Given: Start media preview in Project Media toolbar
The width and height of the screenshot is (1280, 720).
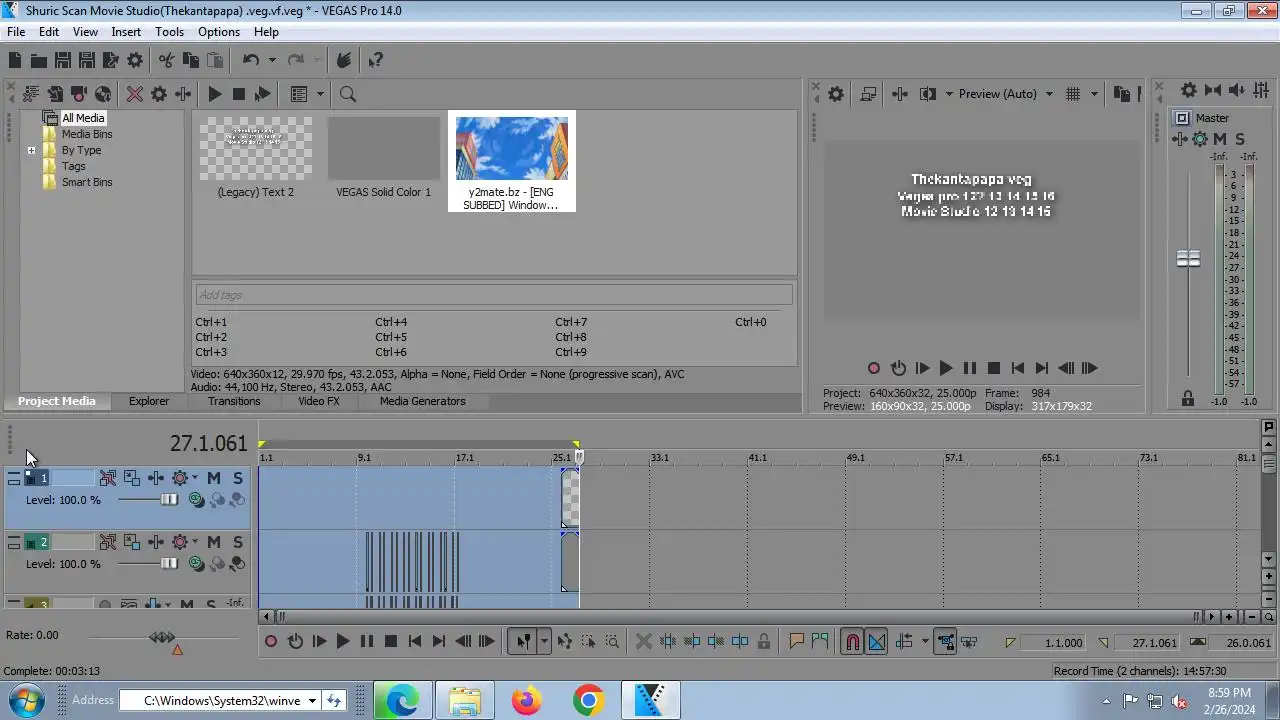Looking at the screenshot, I should coord(214,94).
